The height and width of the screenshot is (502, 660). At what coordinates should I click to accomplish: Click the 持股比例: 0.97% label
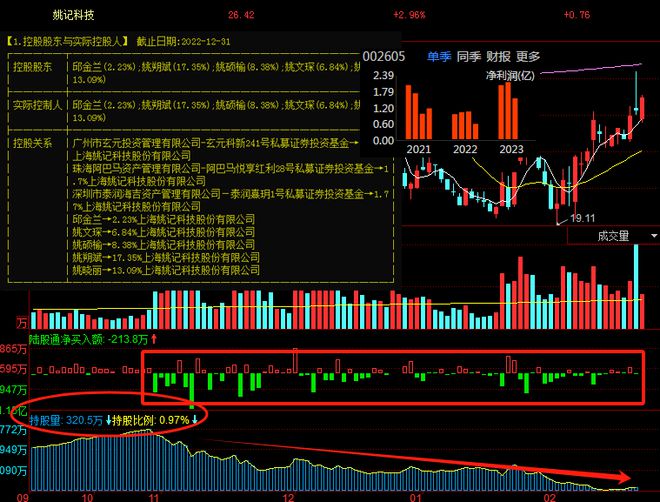coord(151,420)
